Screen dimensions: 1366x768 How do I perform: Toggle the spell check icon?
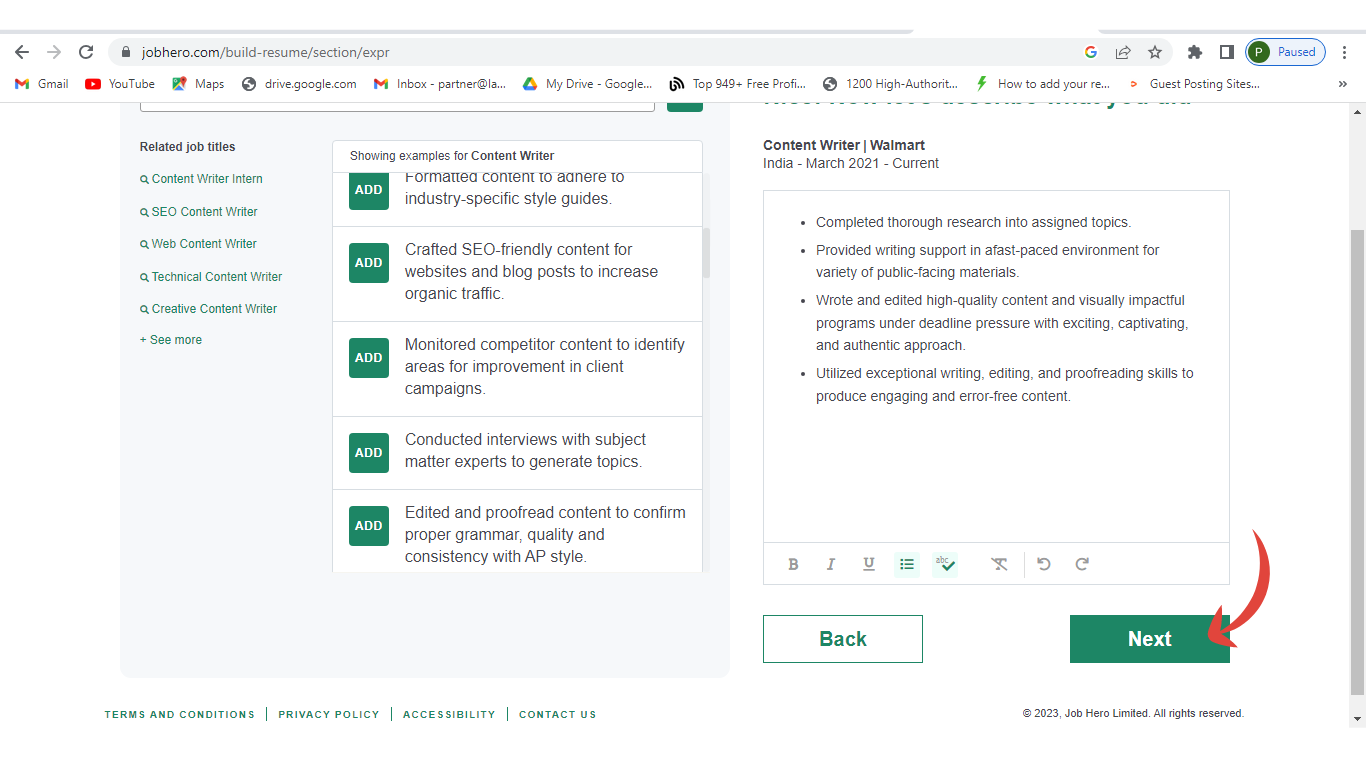(x=945, y=564)
